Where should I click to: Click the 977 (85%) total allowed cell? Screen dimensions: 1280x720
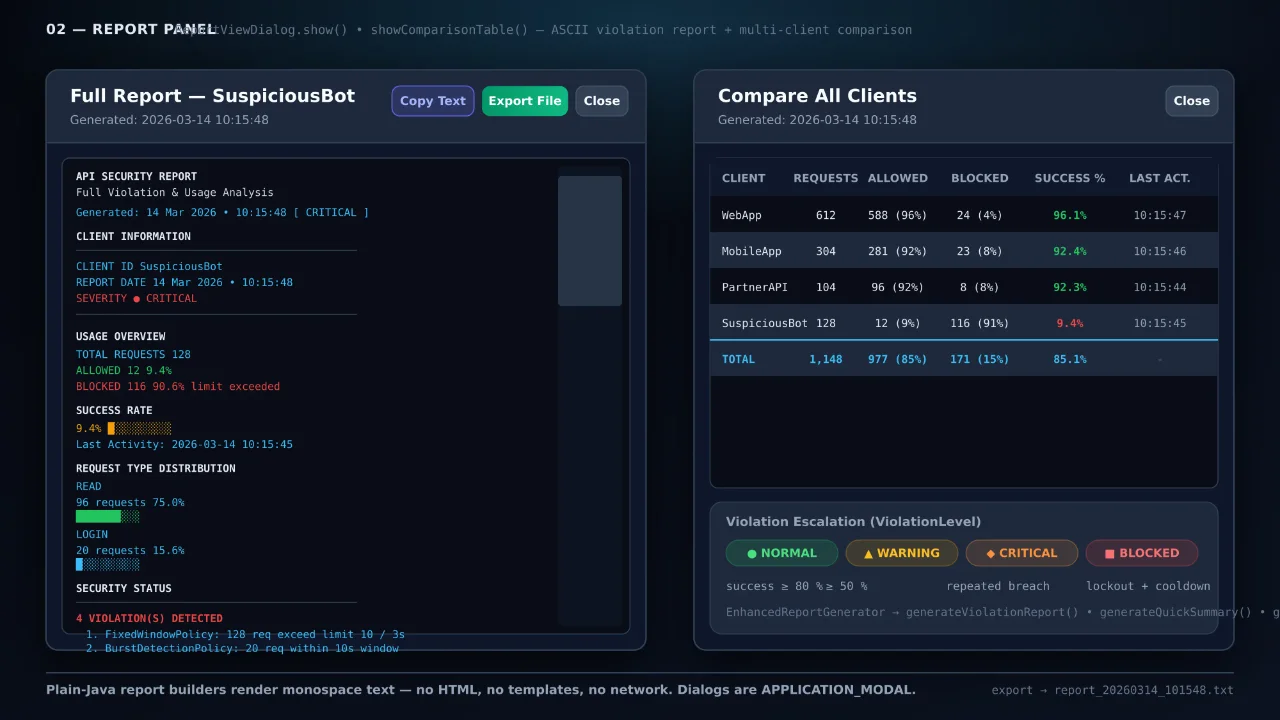pyautogui.click(x=898, y=359)
